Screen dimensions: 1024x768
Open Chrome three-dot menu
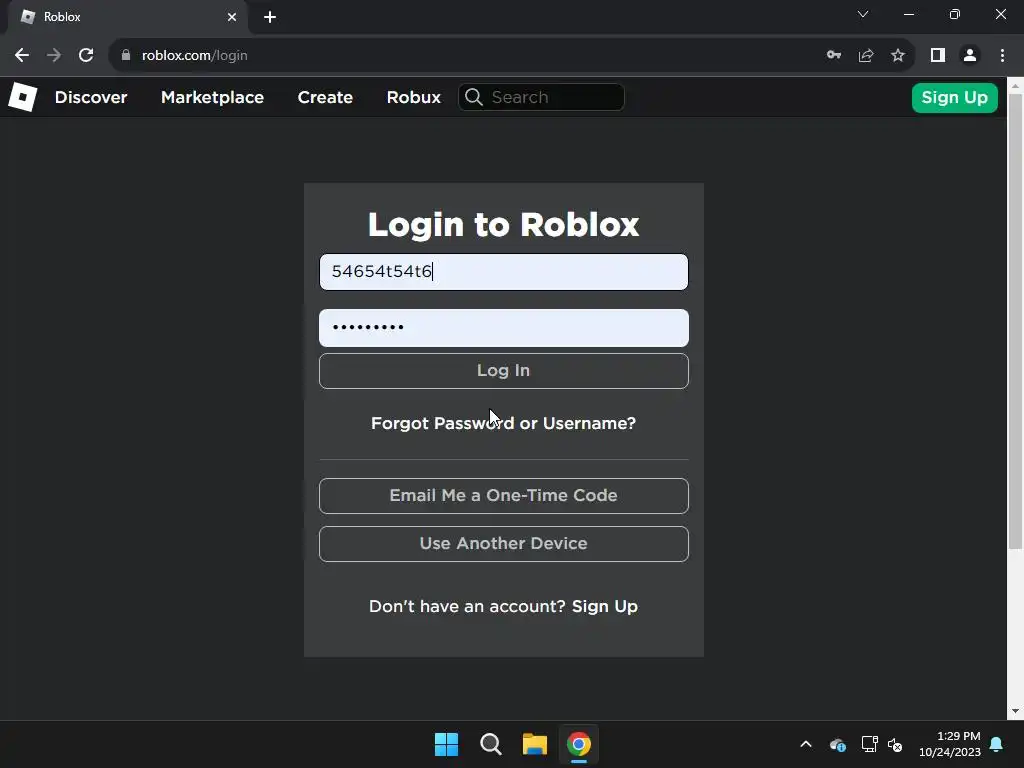1002,56
